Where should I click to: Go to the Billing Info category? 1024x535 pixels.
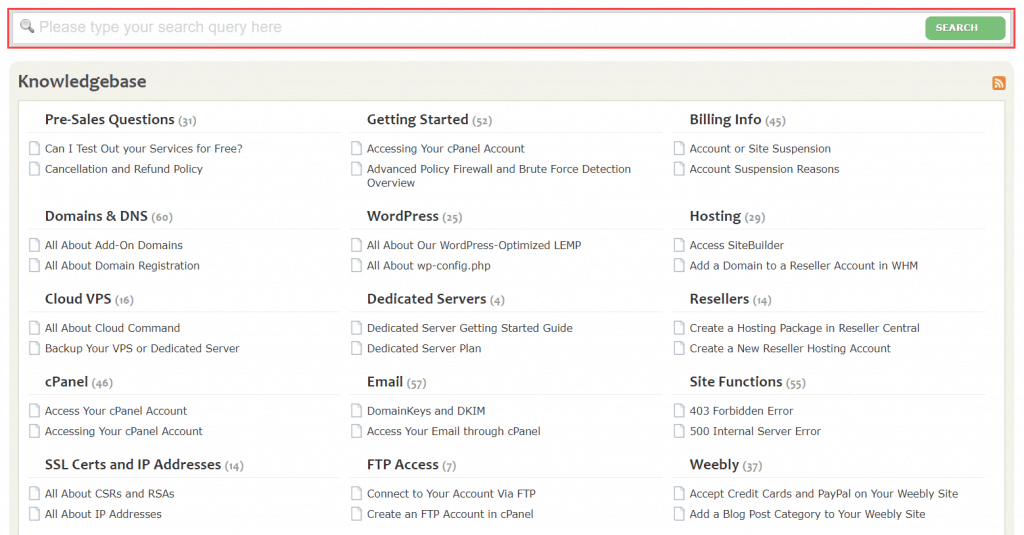tap(725, 120)
